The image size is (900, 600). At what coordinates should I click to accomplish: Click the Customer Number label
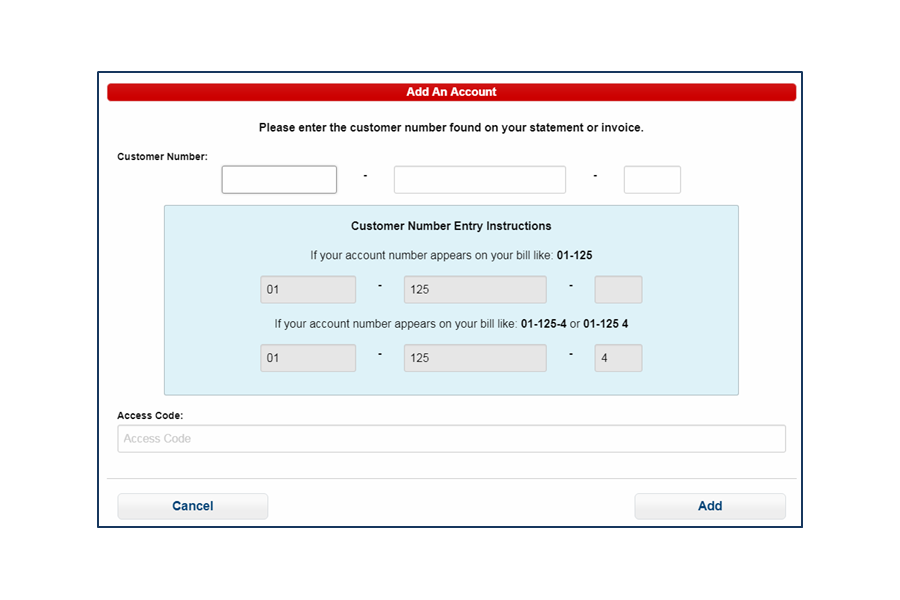click(162, 157)
